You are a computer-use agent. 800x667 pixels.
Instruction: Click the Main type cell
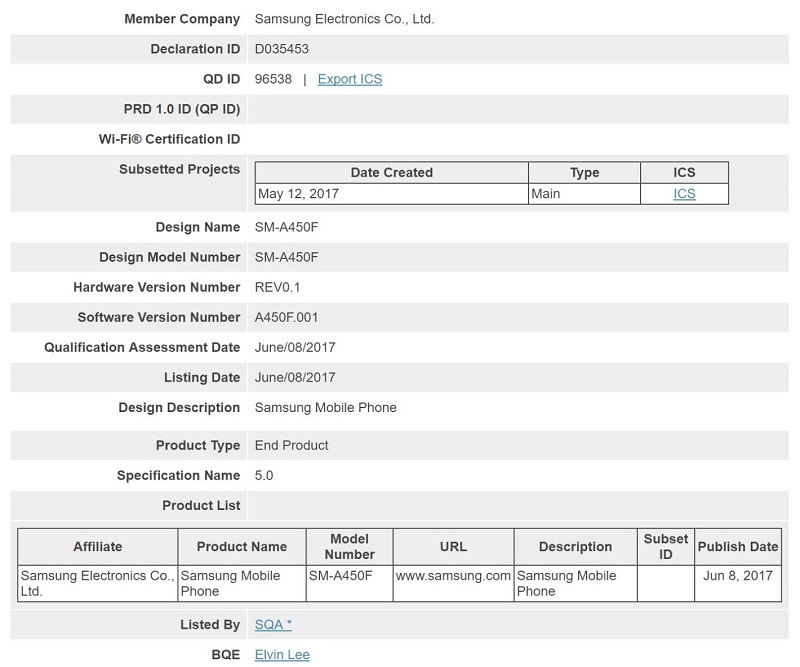[584, 194]
